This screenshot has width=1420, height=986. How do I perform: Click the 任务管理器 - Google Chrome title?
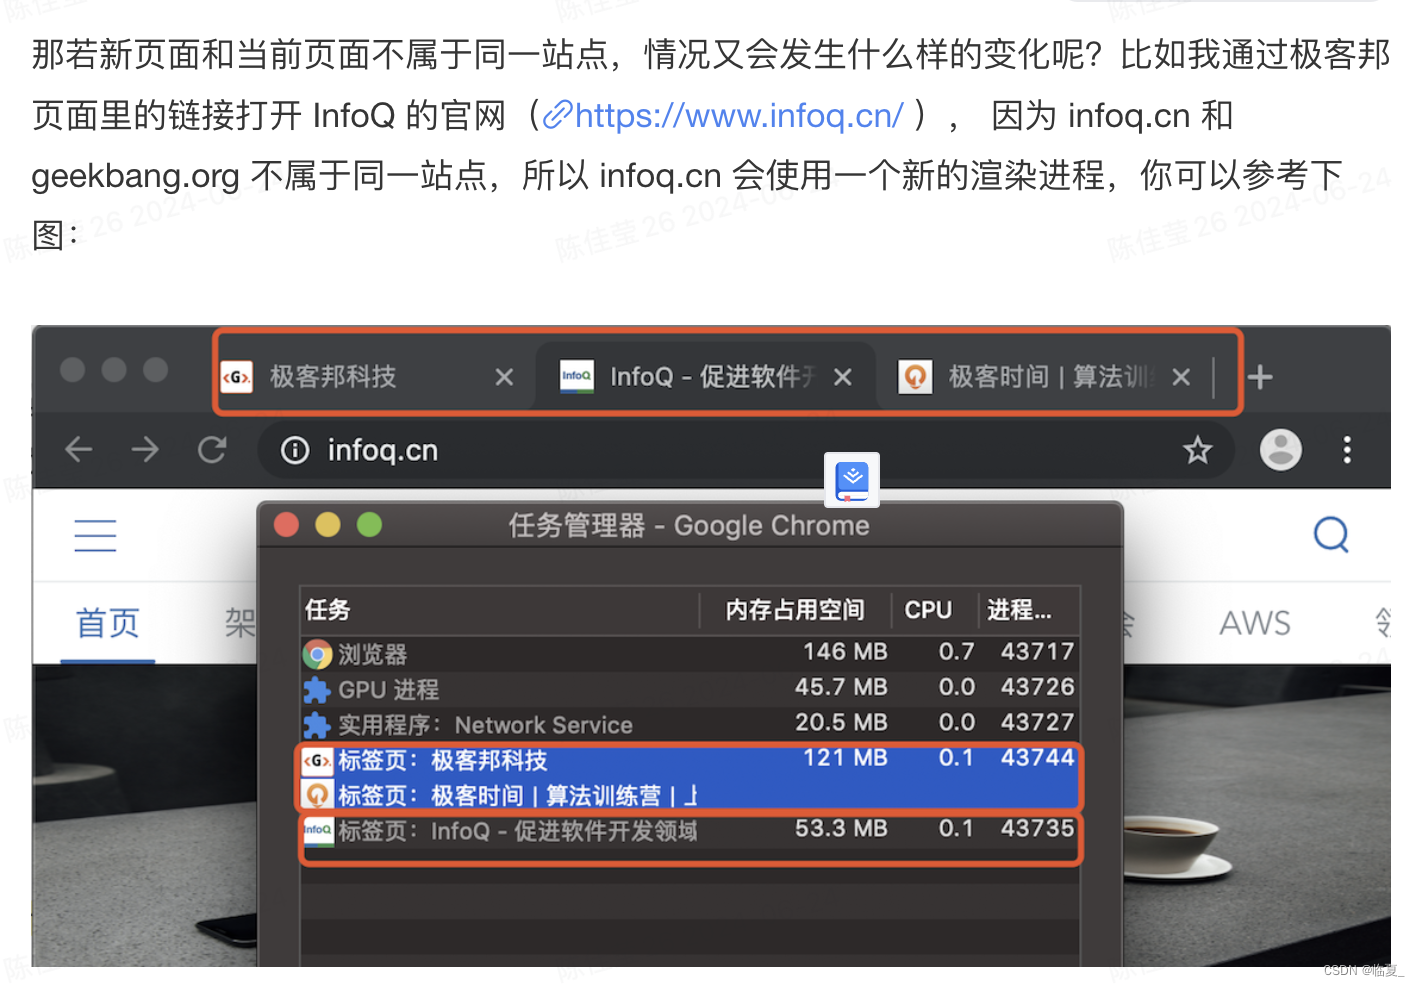click(689, 525)
